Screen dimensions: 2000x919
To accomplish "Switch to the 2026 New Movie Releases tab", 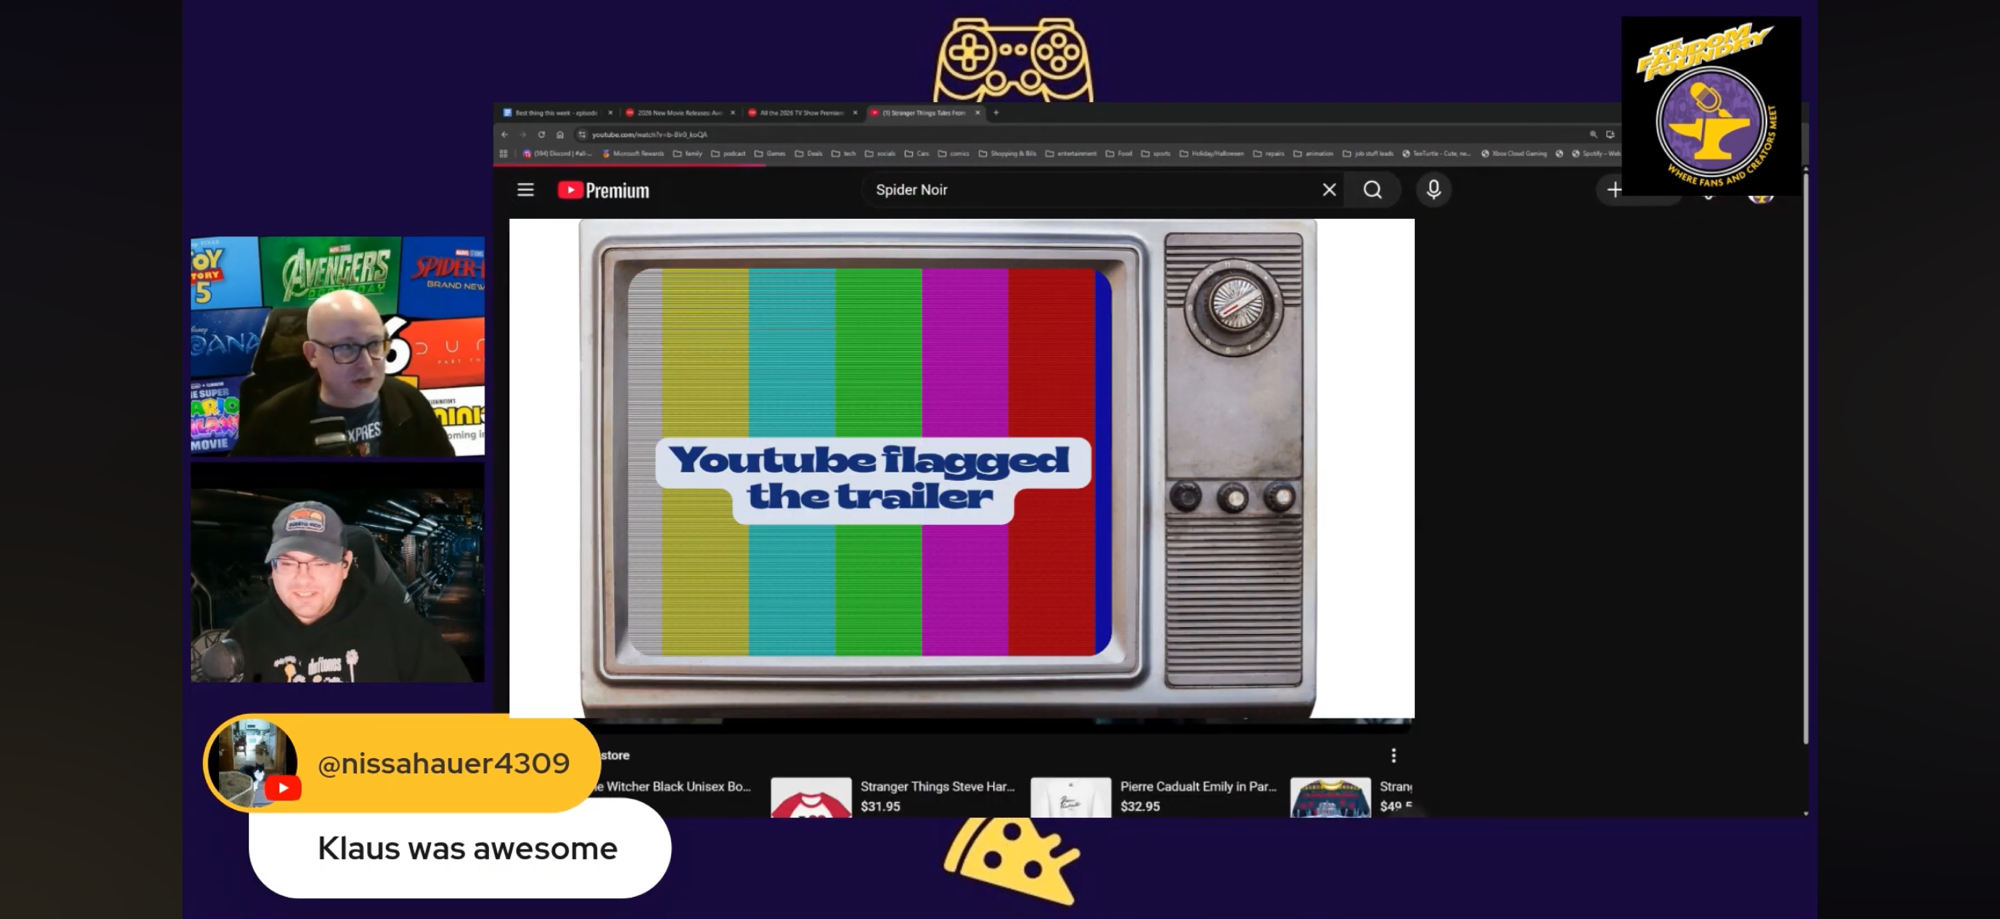I will (x=678, y=113).
